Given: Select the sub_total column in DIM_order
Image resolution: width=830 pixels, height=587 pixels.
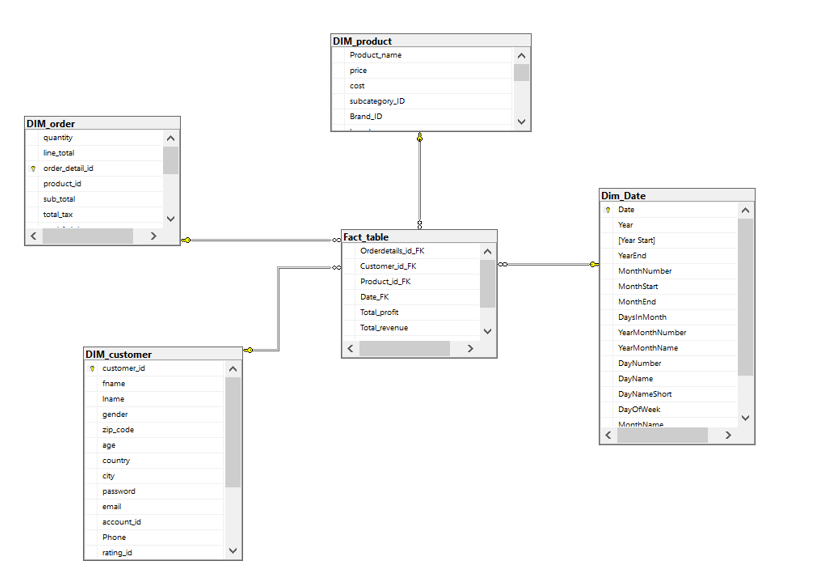Looking at the screenshot, I should point(94,199).
